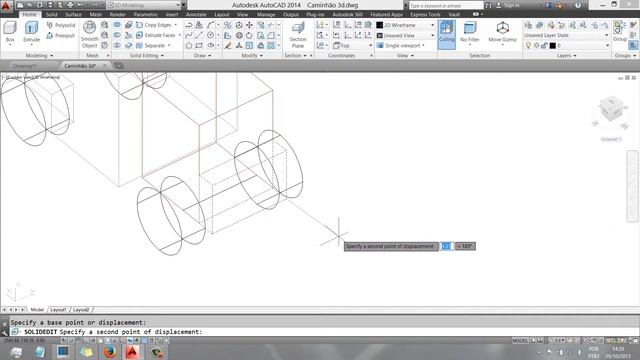Open the Unsaved View dropdown
This screenshot has height=360, width=640.
[406, 36]
